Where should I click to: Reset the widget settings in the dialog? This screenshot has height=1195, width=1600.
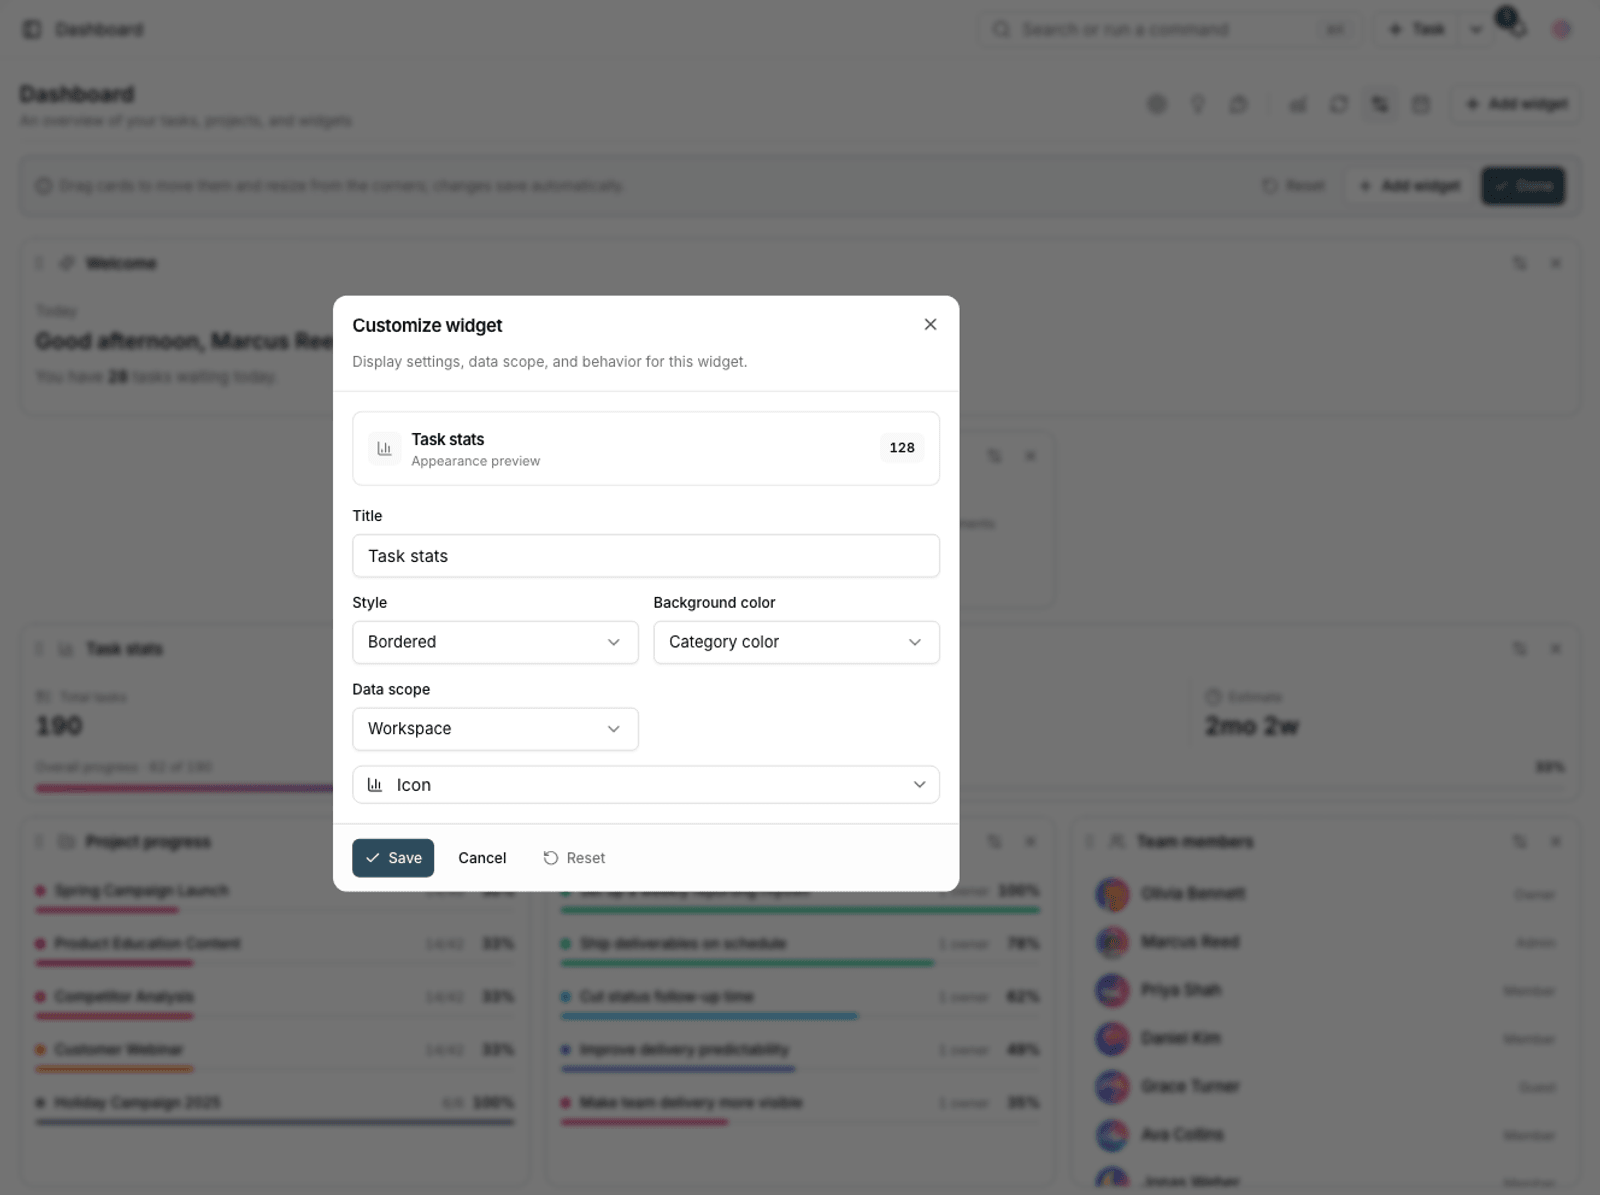(574, 858)
